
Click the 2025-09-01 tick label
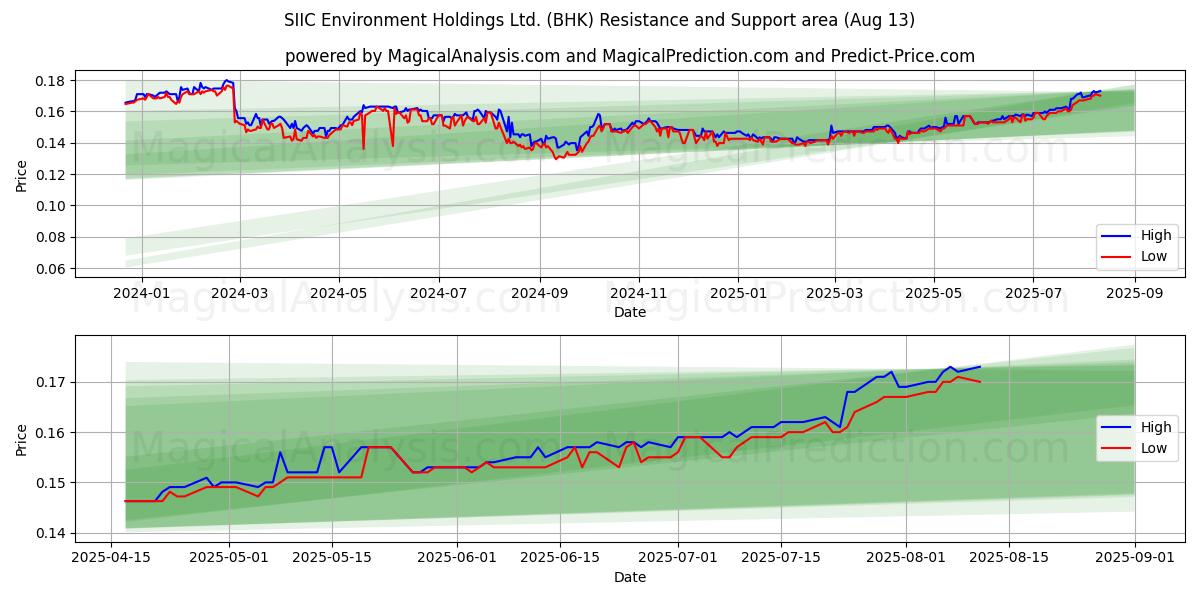[x=1135, y=558]
